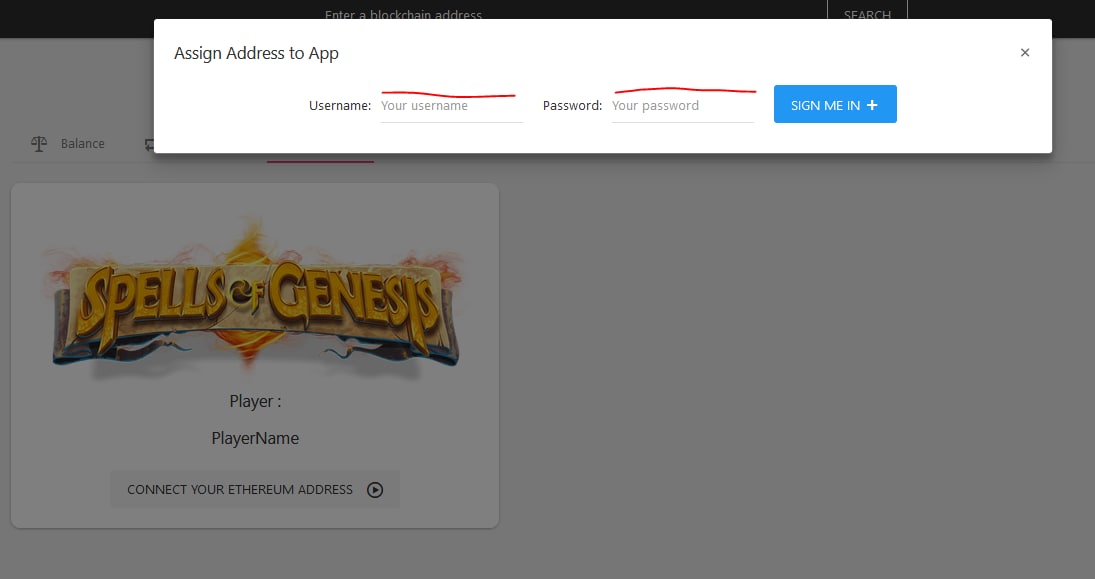
Task: Close the Assign Address to App dialog
Action: (x=1024, y=52)
